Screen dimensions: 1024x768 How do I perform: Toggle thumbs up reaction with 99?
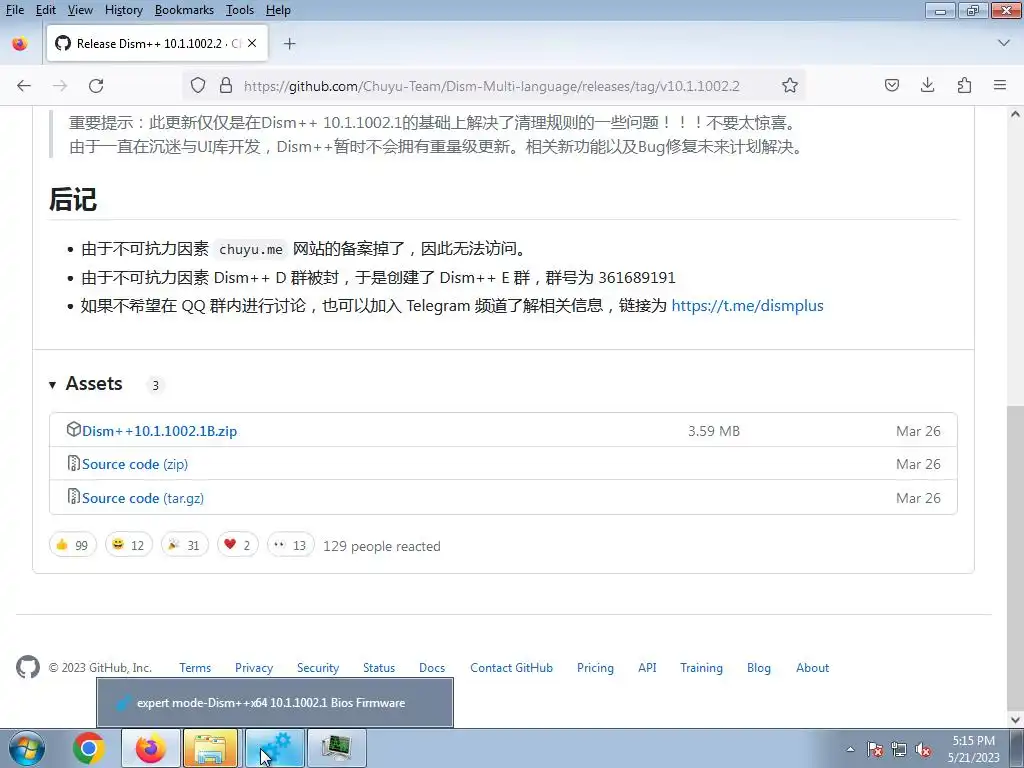tap(72, 545)
